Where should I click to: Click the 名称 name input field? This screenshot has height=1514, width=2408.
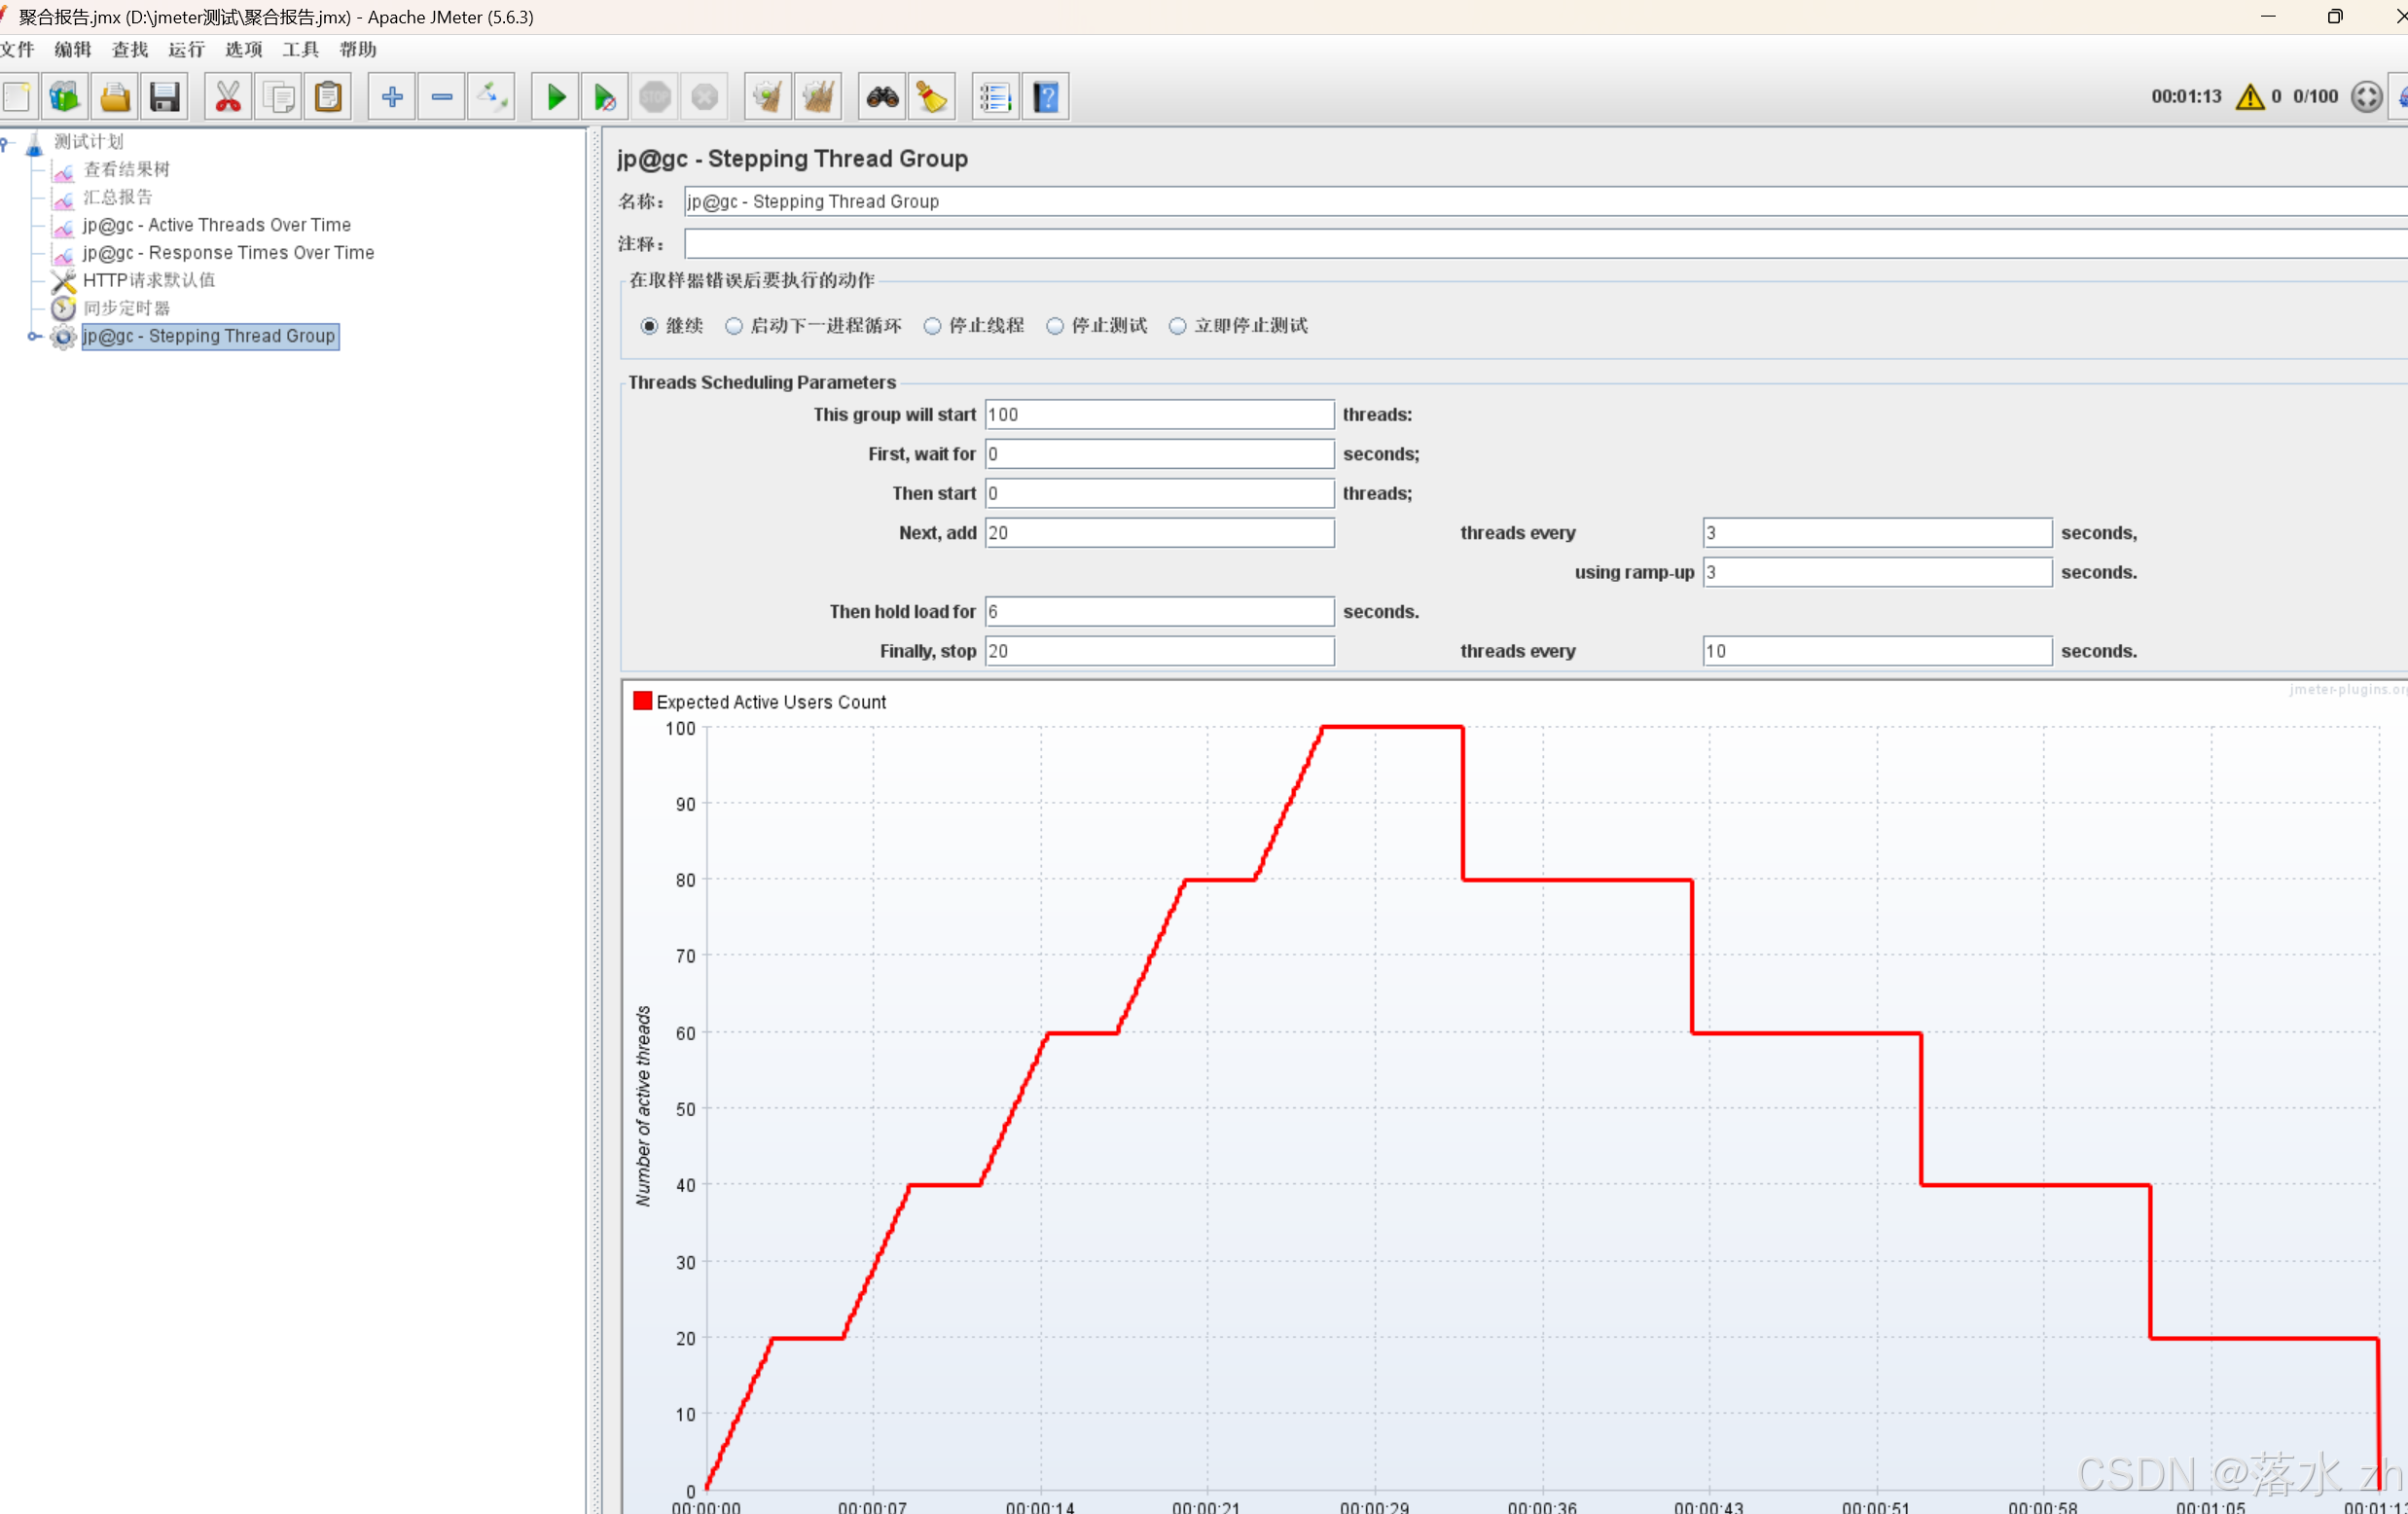point(1545,201)
